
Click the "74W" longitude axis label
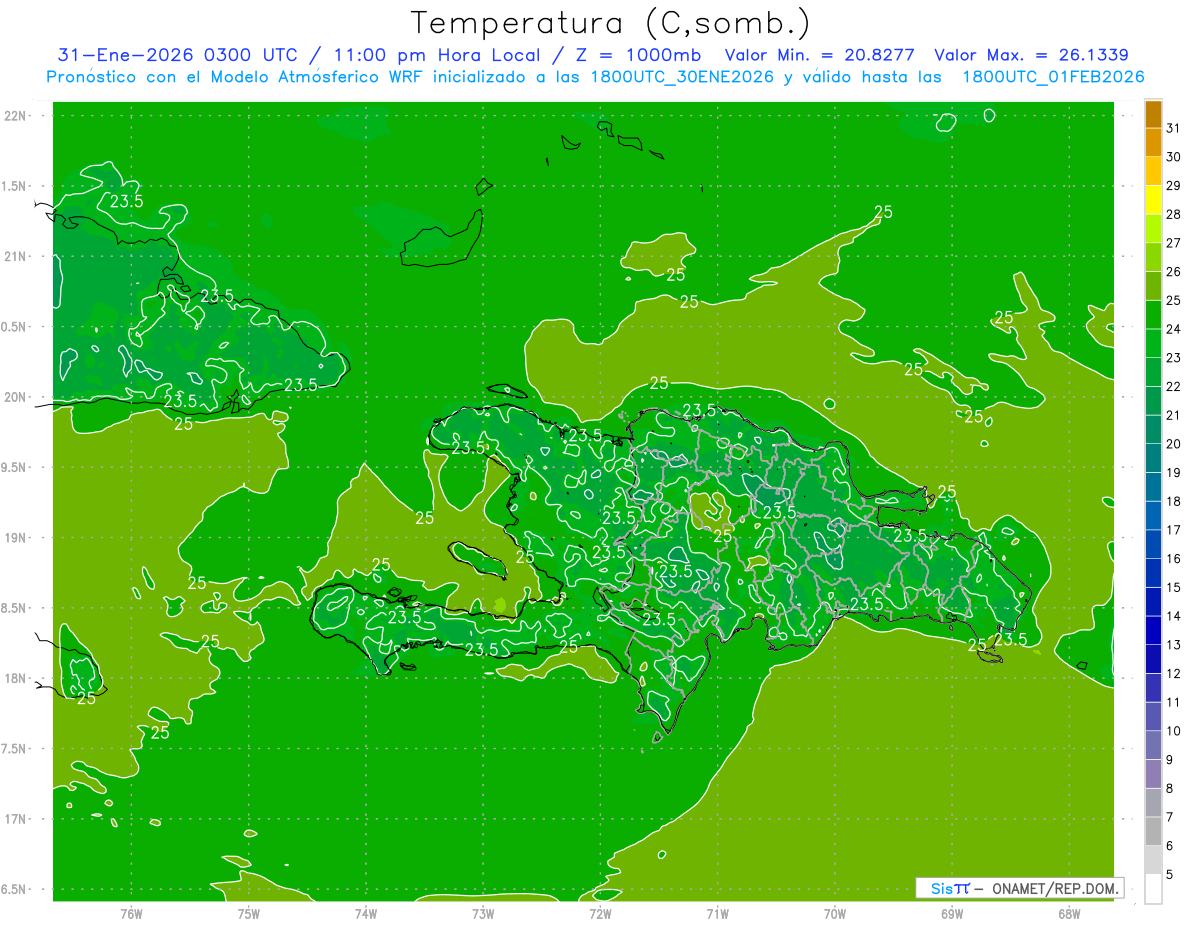point(366,912)
